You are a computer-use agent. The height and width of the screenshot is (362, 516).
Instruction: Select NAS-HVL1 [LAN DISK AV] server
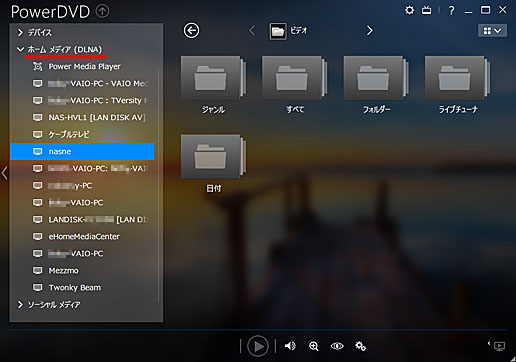click(97, 117)
